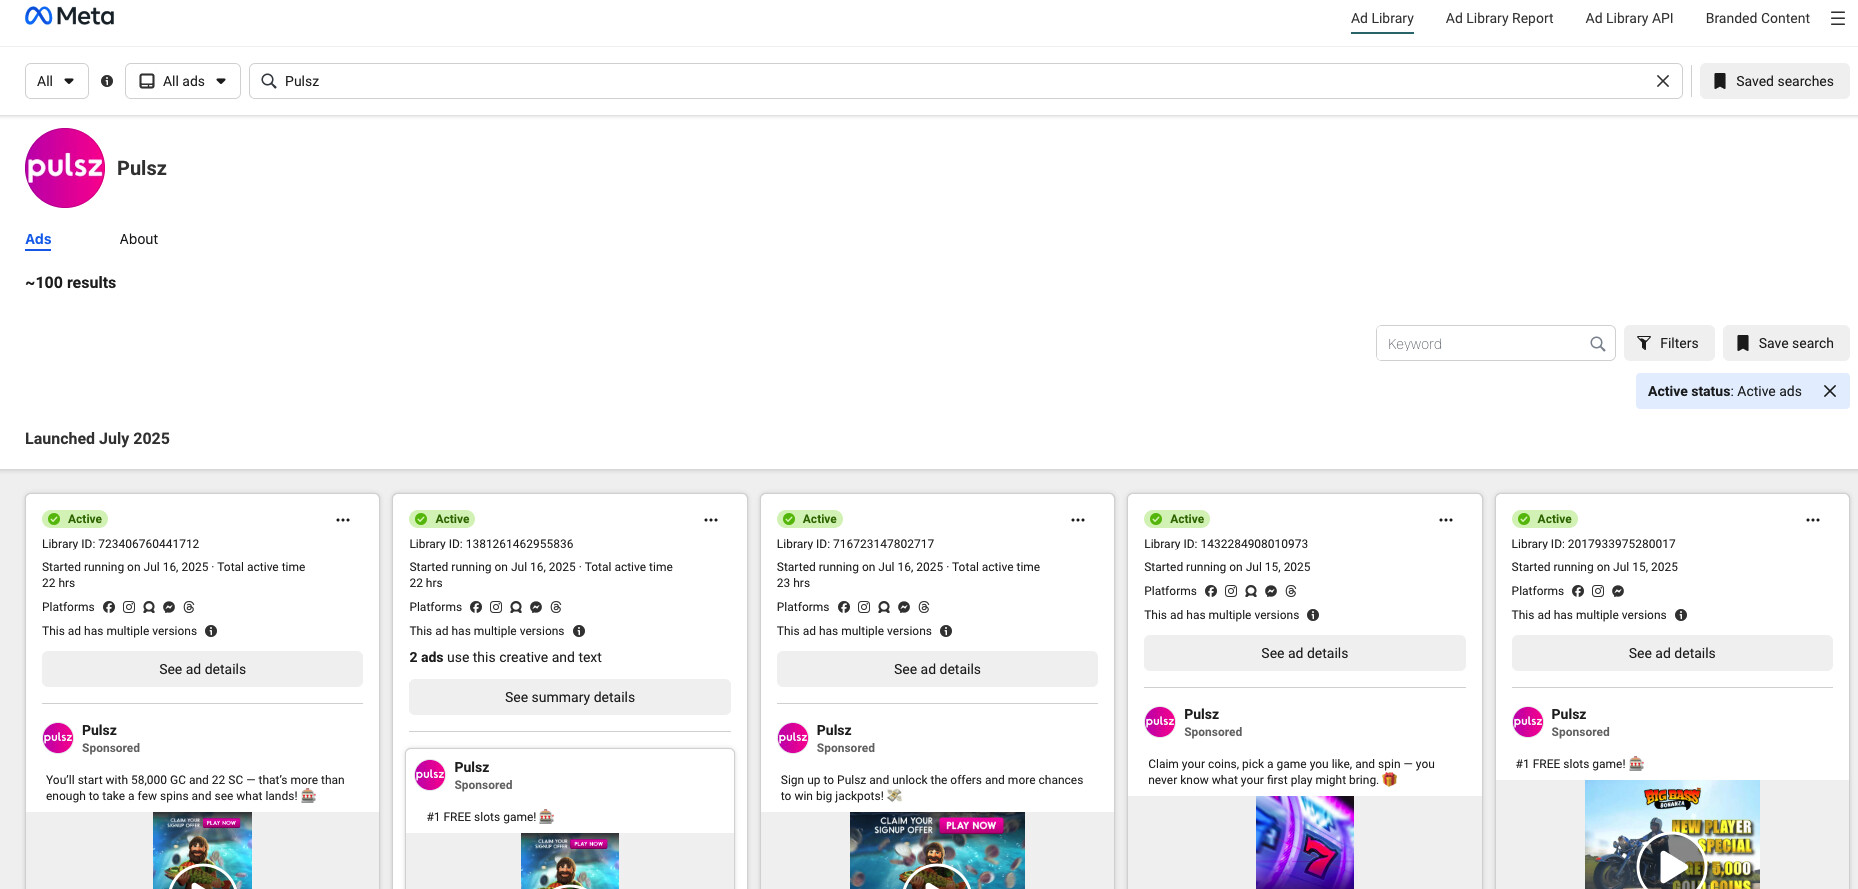Switch to the About tab
This screenshot has width=1858, height=889.
click(x=139, y=239)
